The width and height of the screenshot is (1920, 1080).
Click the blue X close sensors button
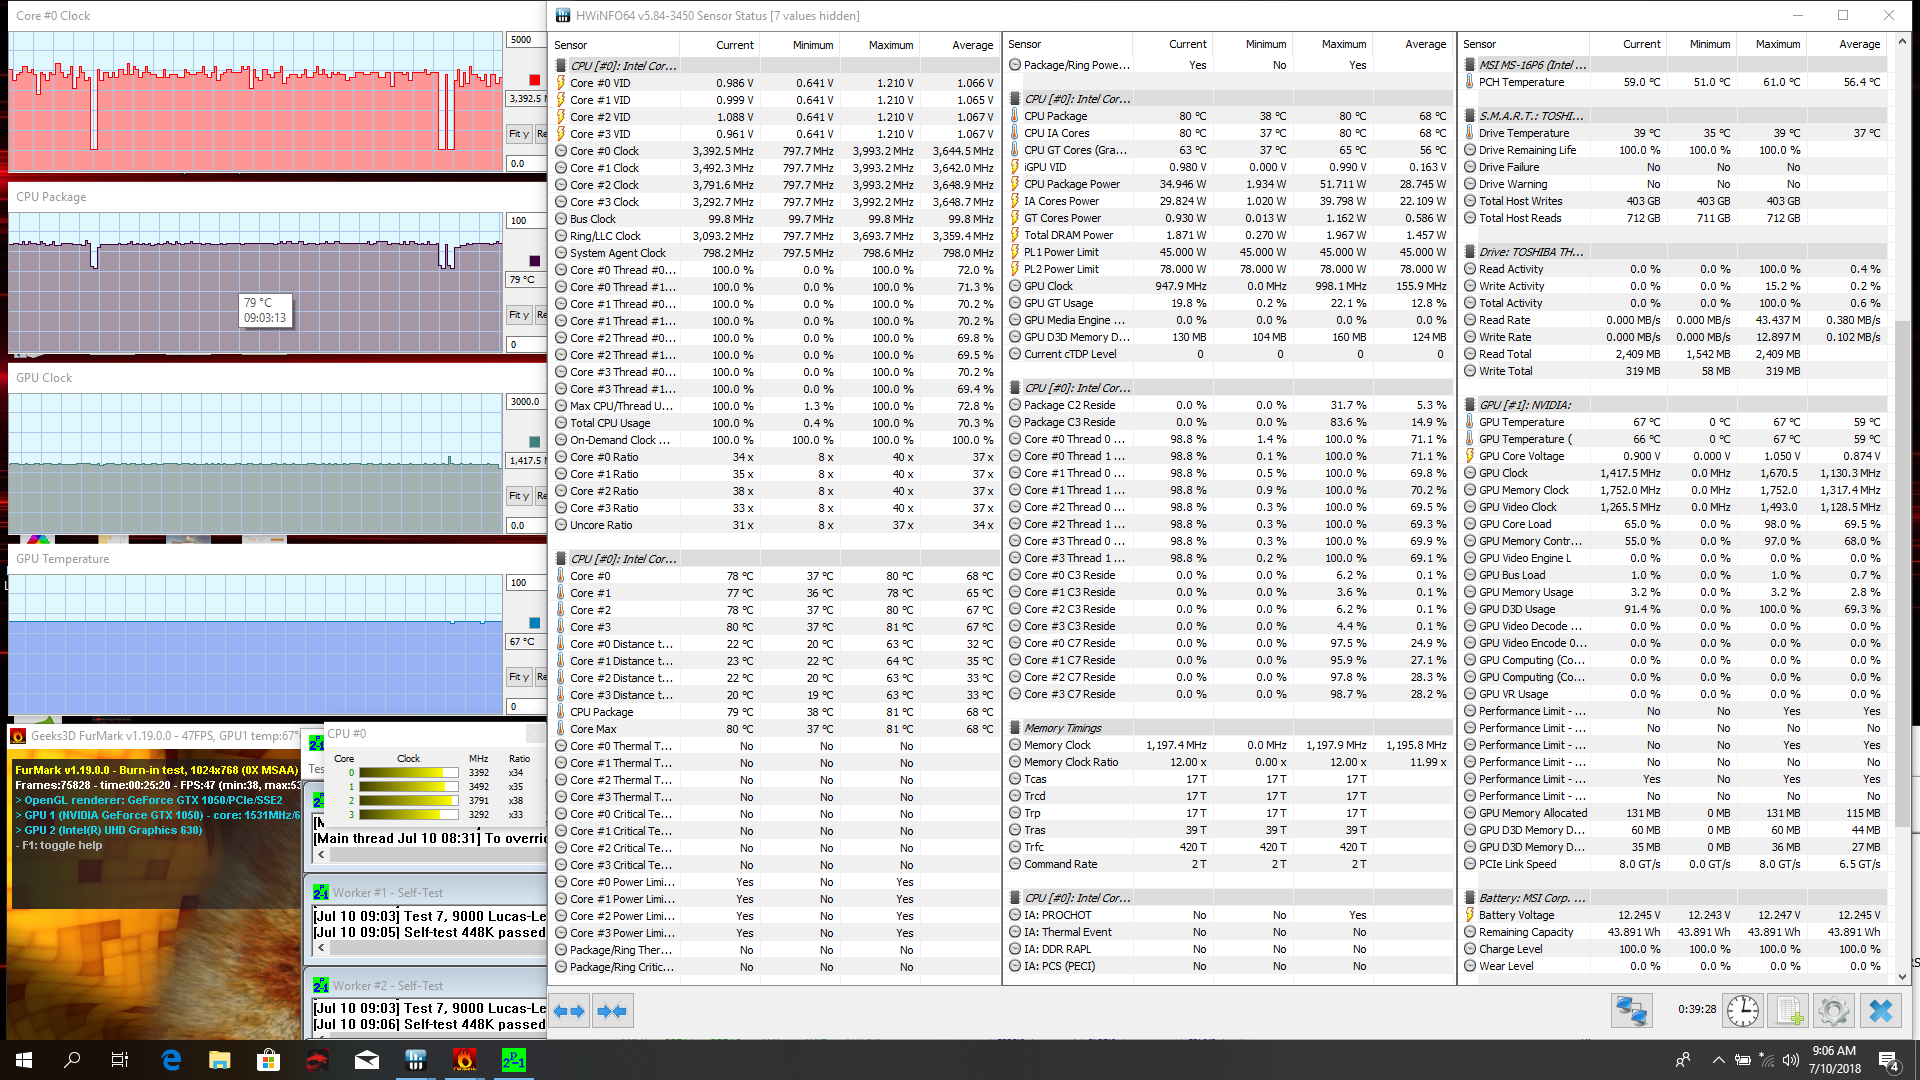click(x=1881, y=1011)
